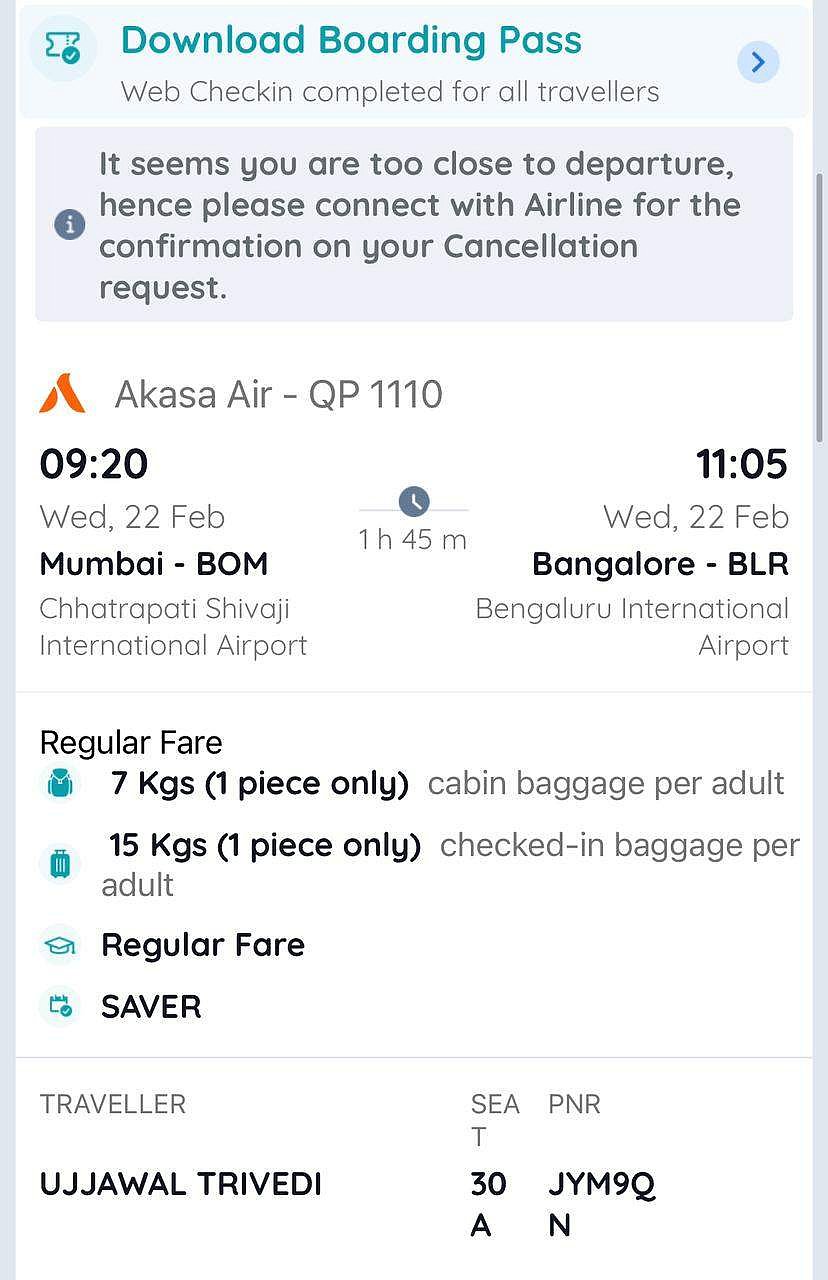The image size is (828, 1280).
Task: Tap the cancellation notice banner text
Action: click(418, 225)
